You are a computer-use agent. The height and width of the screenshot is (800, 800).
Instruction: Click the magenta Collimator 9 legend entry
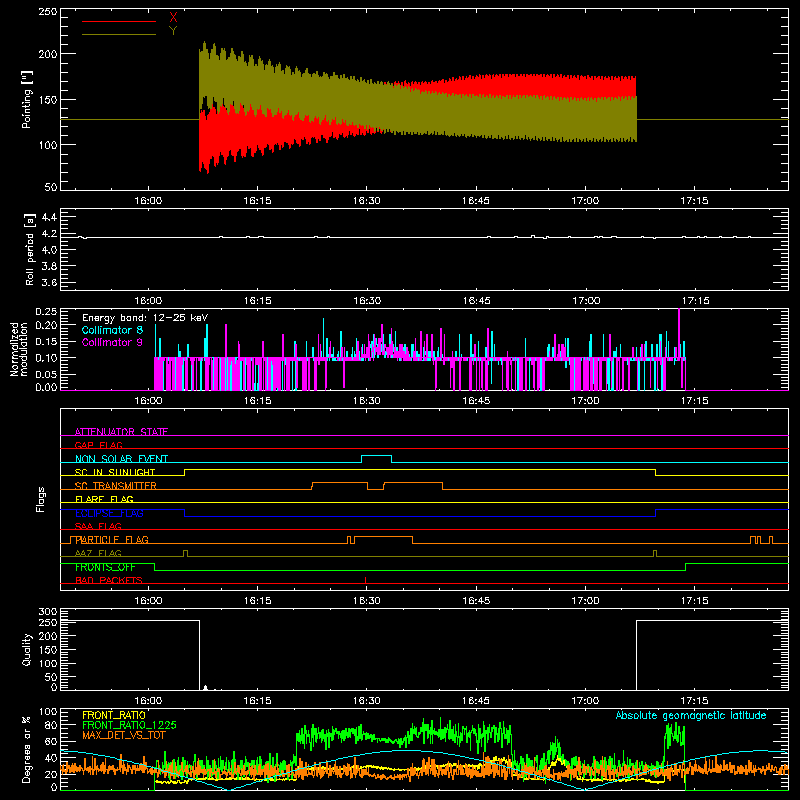pos(112,342)
